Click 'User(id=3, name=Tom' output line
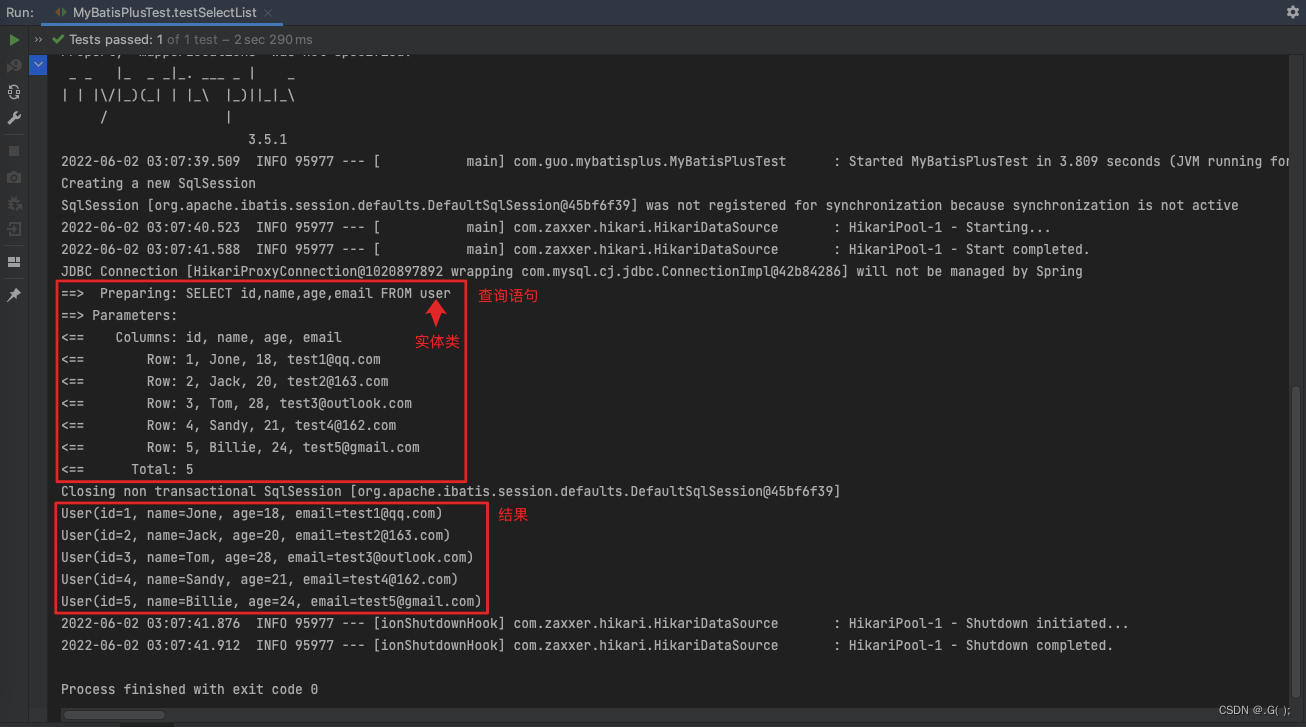This screenshot has width=1306, height=727. point(267,557)
